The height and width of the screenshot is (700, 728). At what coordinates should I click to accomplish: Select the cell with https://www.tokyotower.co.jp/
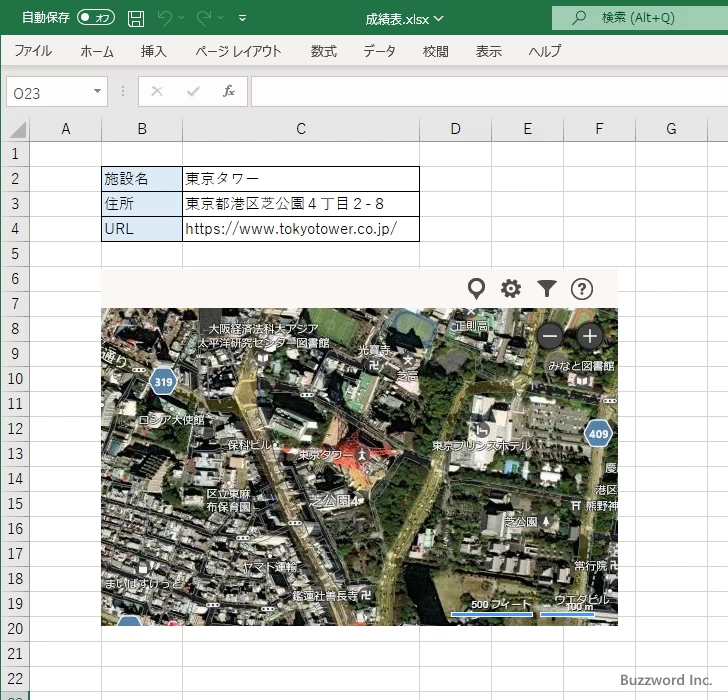pos(301,229)
